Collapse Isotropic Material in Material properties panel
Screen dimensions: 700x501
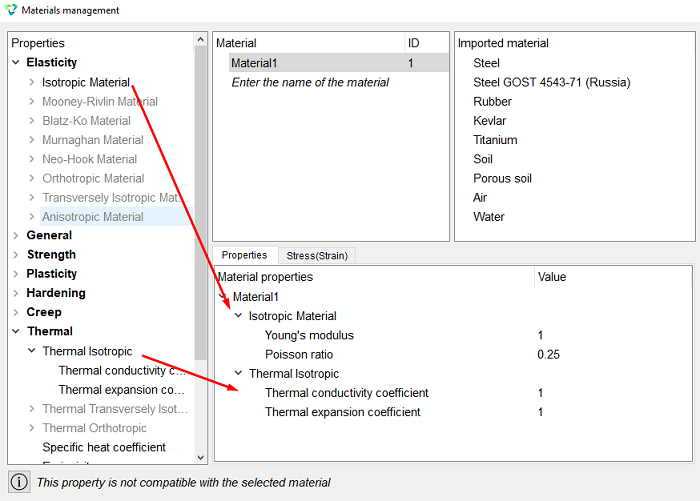pos(238,316)
